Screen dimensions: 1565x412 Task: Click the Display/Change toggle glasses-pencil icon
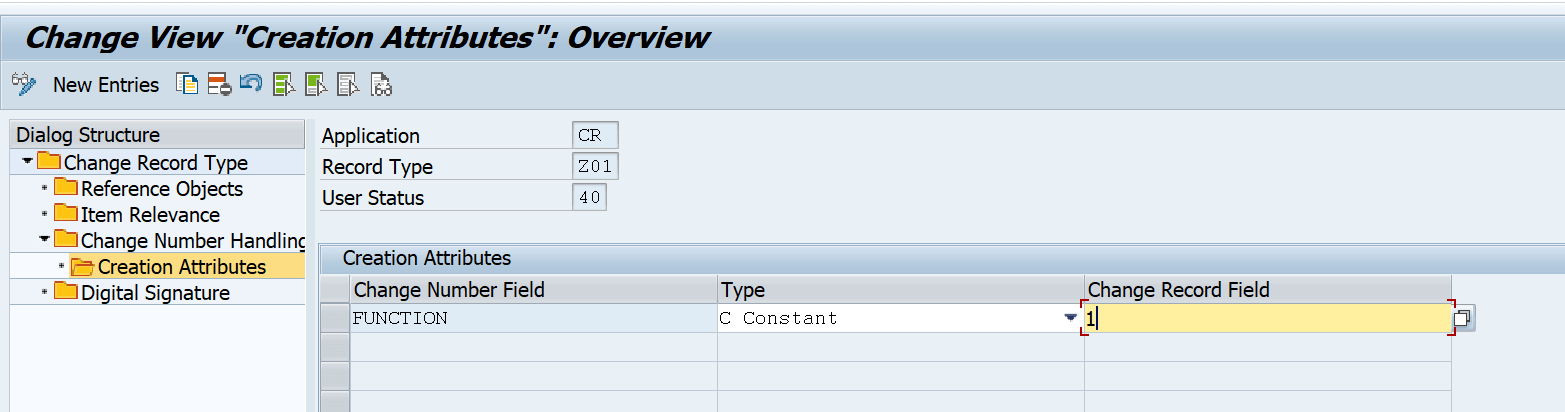(24, 84)
